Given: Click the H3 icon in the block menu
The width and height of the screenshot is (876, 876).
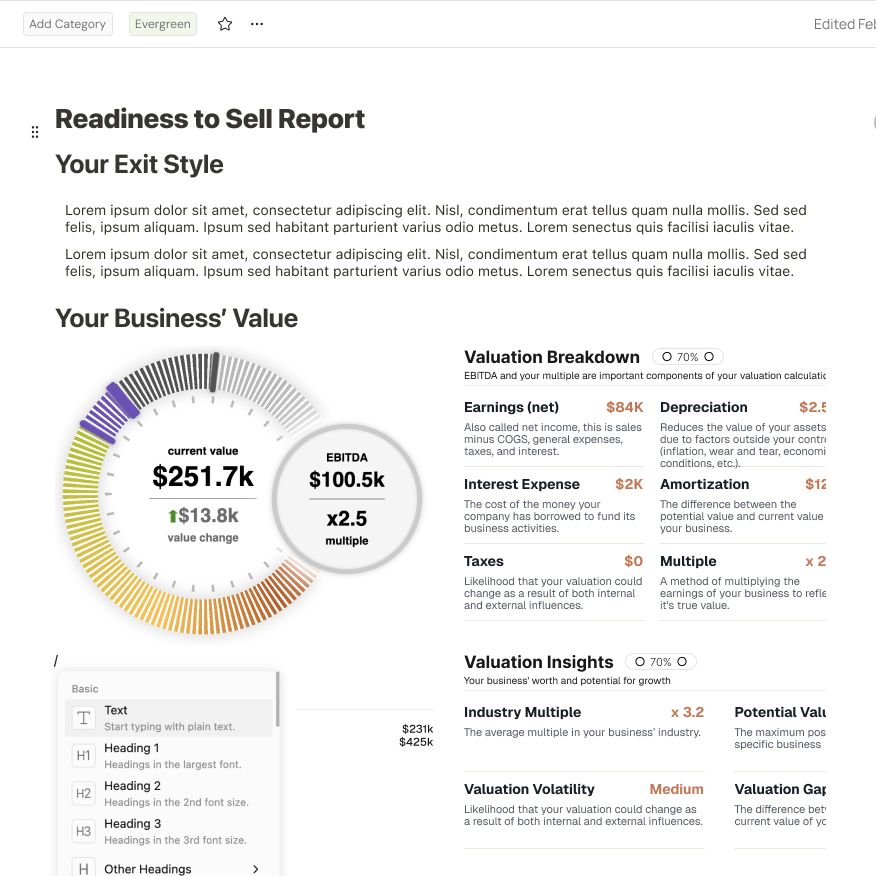Looking at the screenshot, I should click(84, 829).
